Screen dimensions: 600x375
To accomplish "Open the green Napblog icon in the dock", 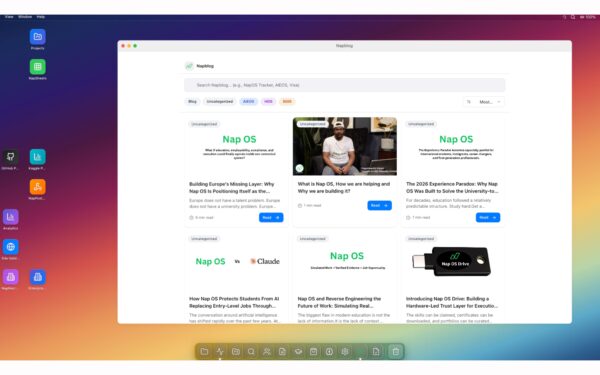I will point(360,351).
